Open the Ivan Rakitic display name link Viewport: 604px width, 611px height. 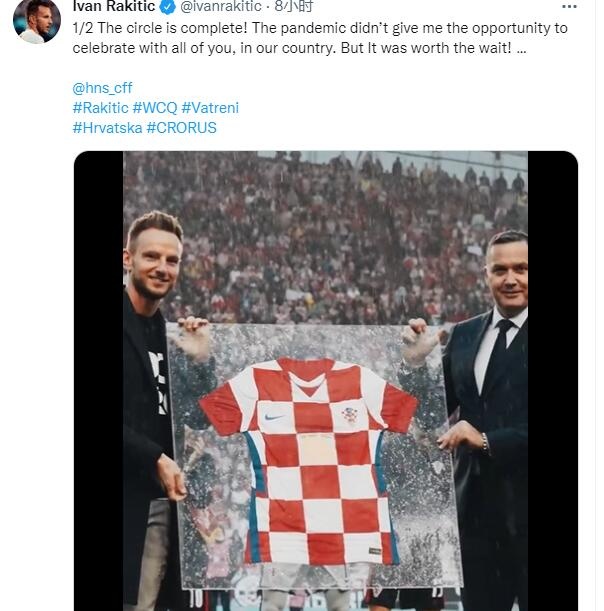point(114,7)
